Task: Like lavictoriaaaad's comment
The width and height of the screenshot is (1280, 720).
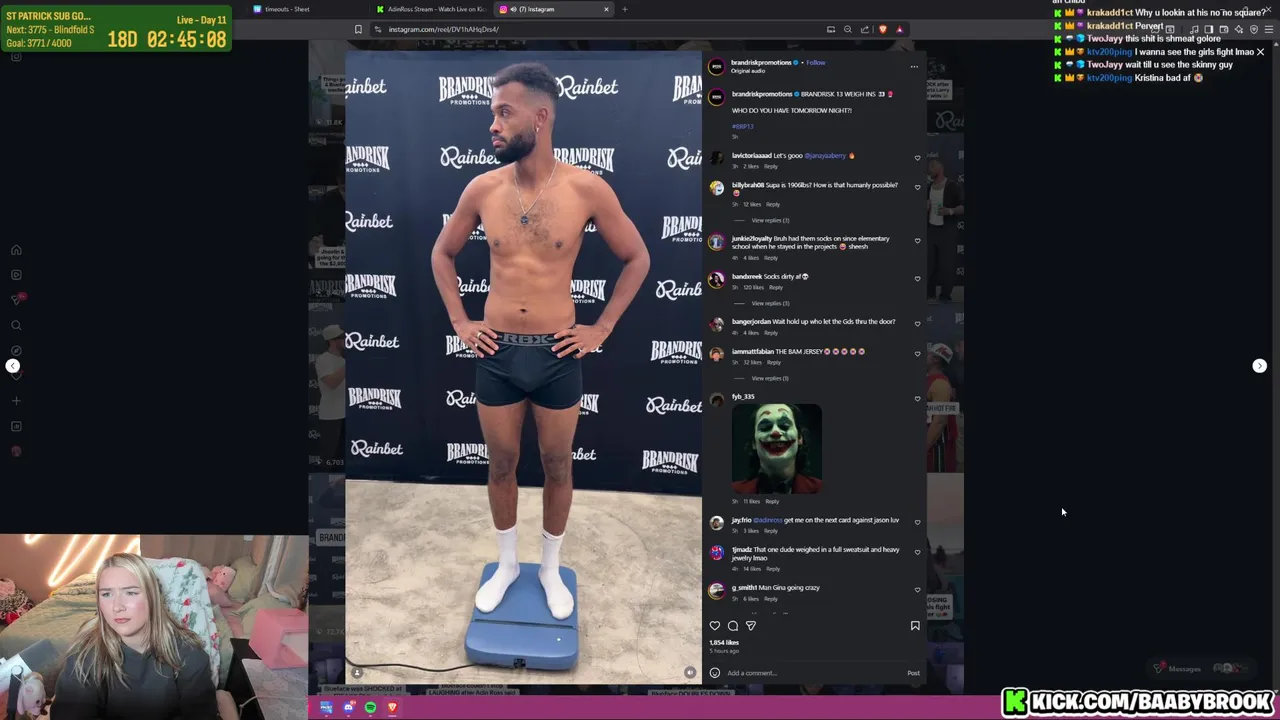Action: click(917, 158)
